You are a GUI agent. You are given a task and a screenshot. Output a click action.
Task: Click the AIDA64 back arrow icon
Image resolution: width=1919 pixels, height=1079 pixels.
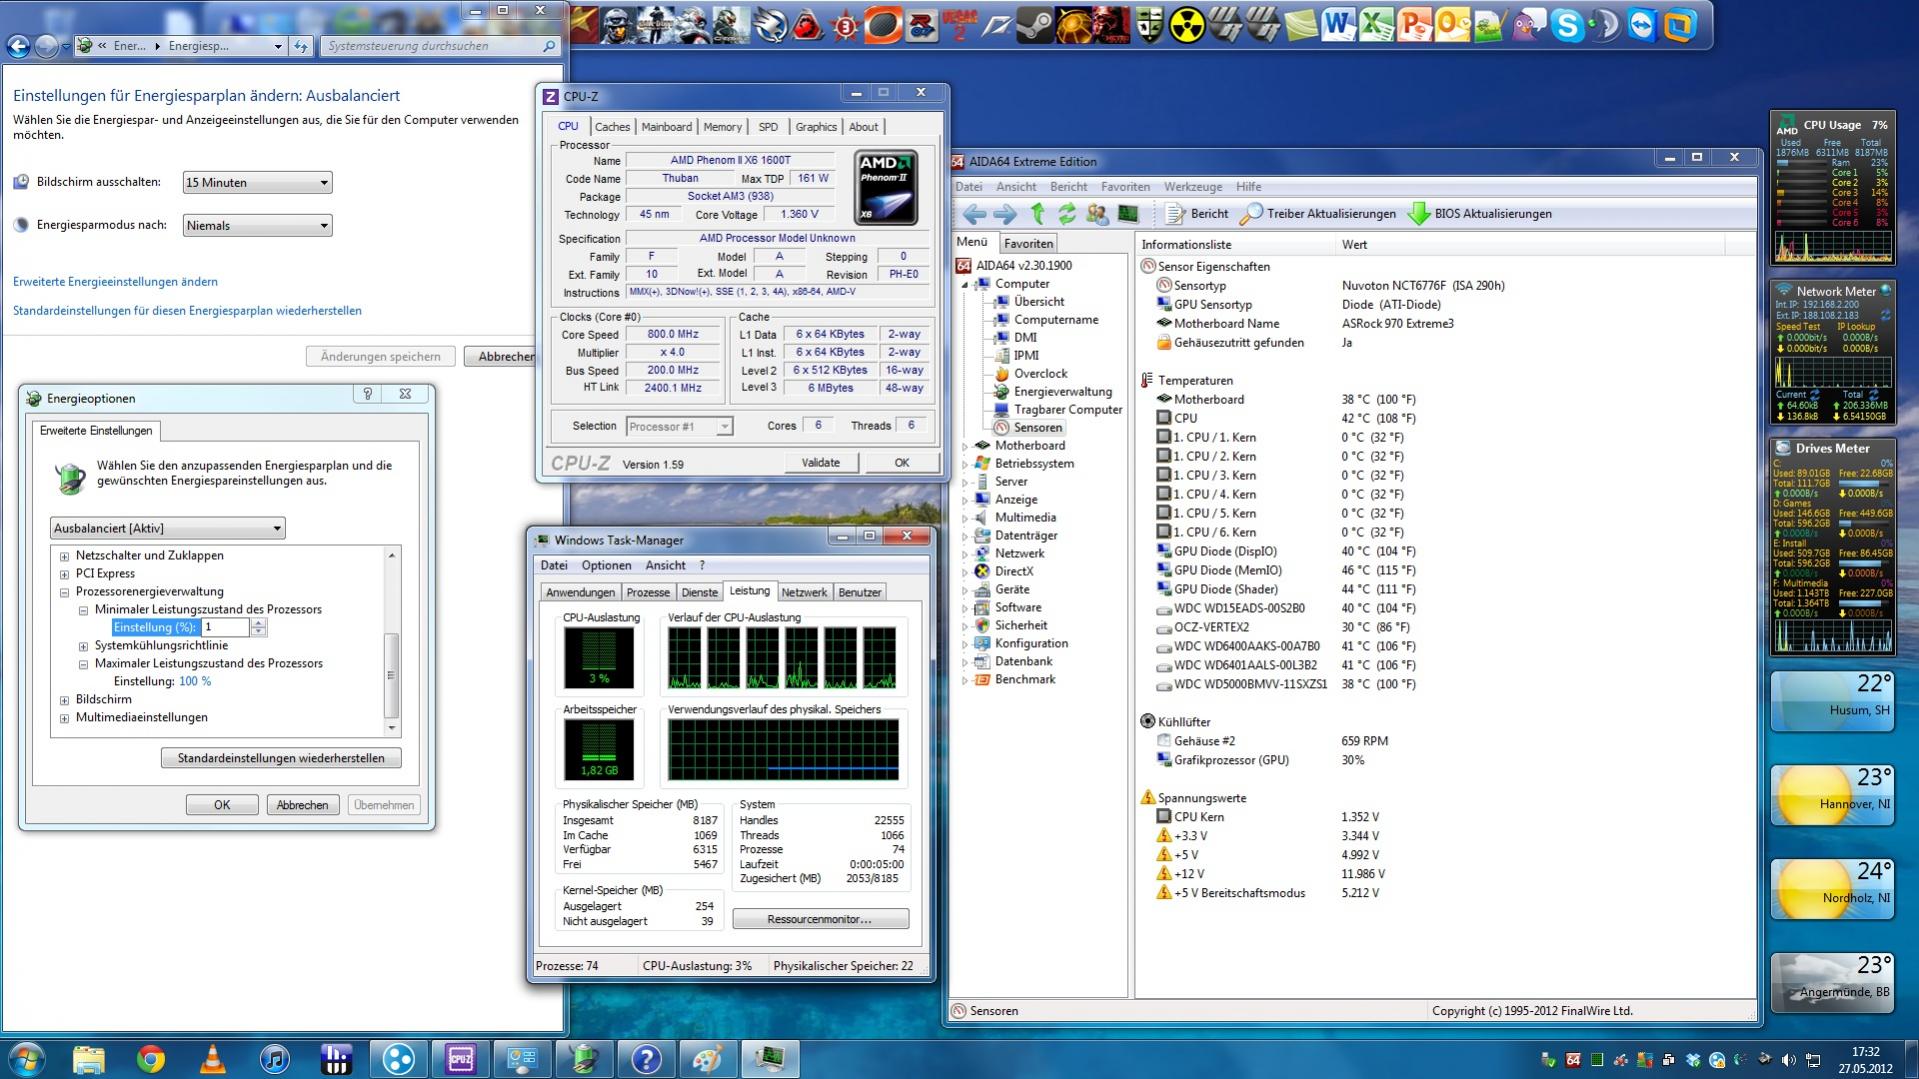point(974,214)
